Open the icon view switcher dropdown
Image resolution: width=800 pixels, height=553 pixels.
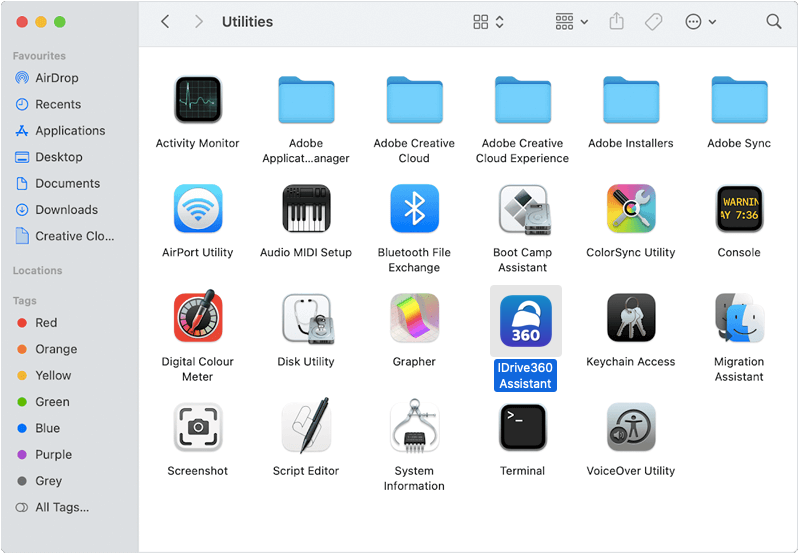(x=488, y=21)
